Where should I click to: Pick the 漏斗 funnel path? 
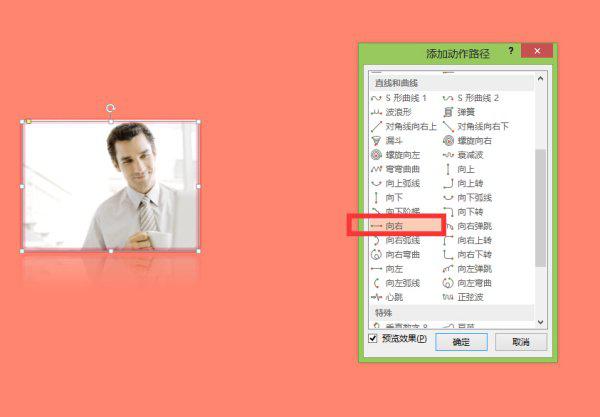point(392,141)
